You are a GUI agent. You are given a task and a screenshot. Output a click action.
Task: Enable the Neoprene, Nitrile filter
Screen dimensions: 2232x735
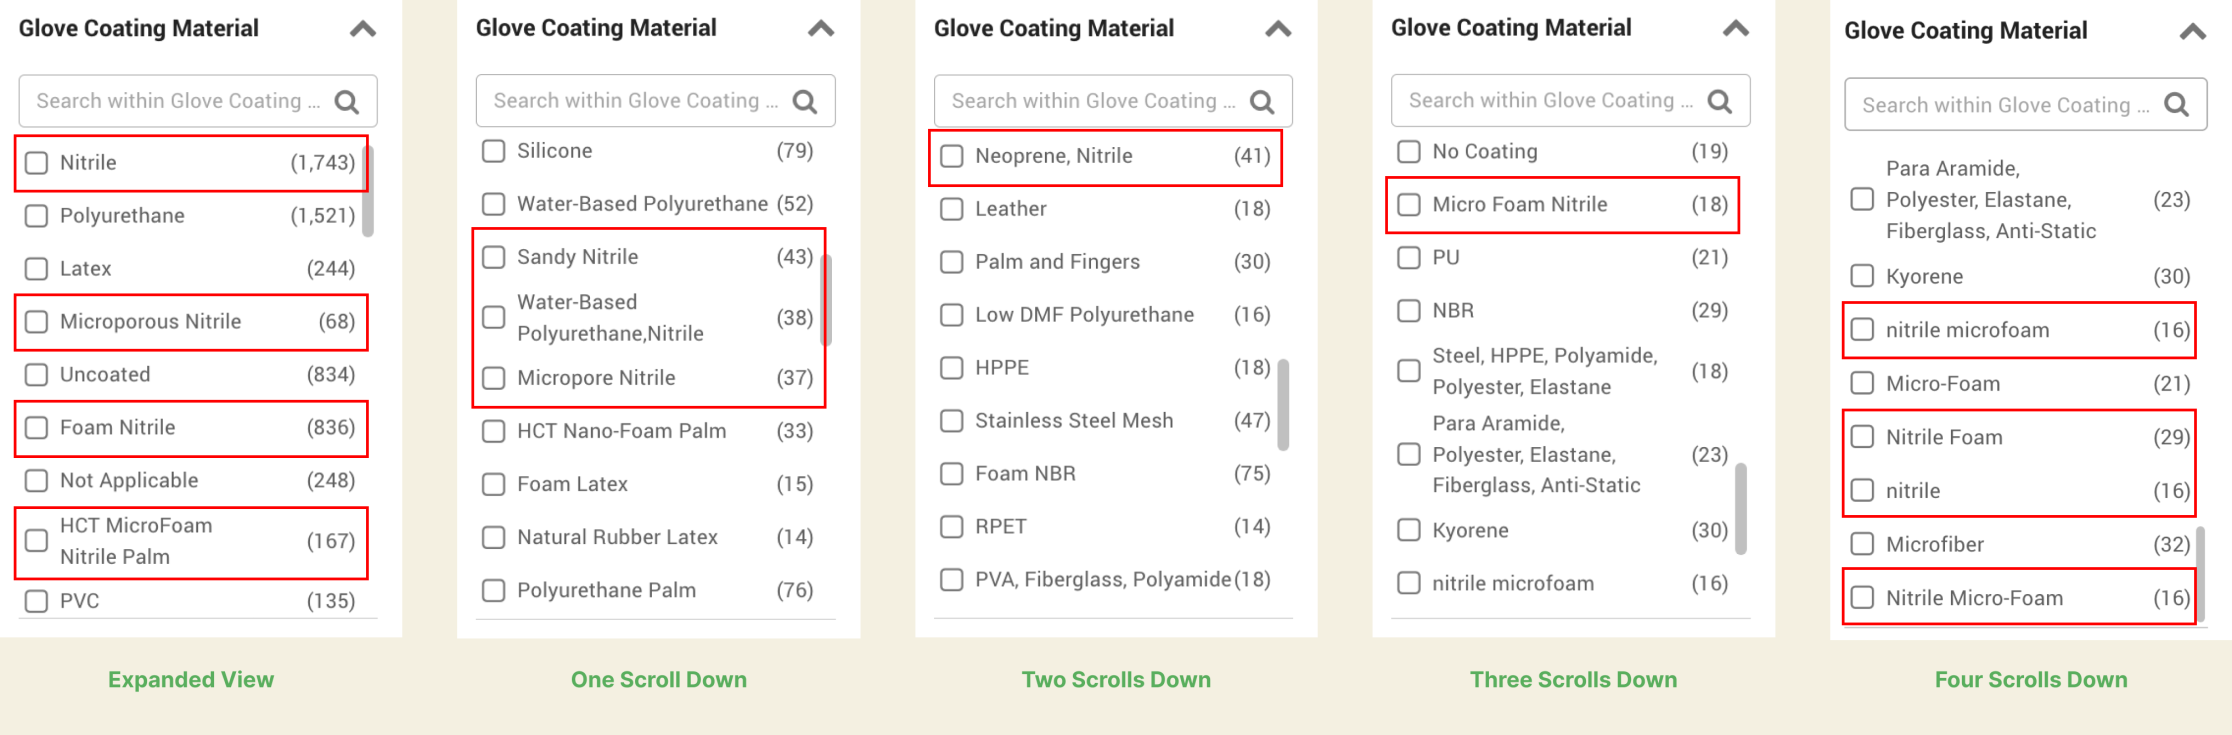(x=951, y=156)
